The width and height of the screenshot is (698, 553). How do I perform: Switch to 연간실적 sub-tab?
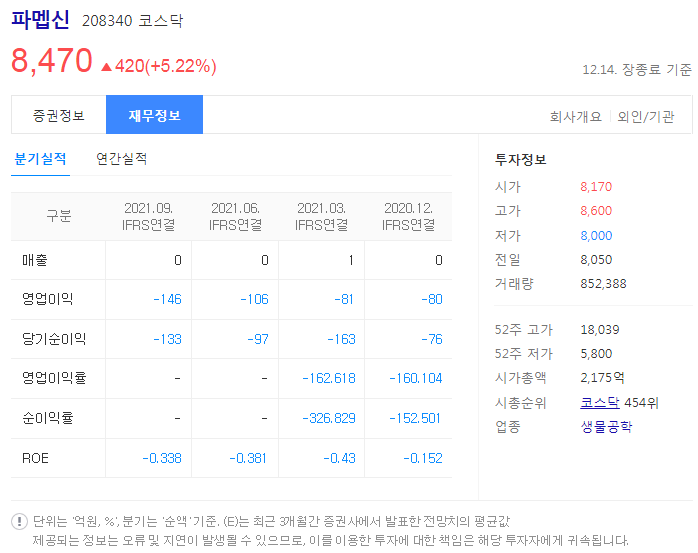(122, 159)
